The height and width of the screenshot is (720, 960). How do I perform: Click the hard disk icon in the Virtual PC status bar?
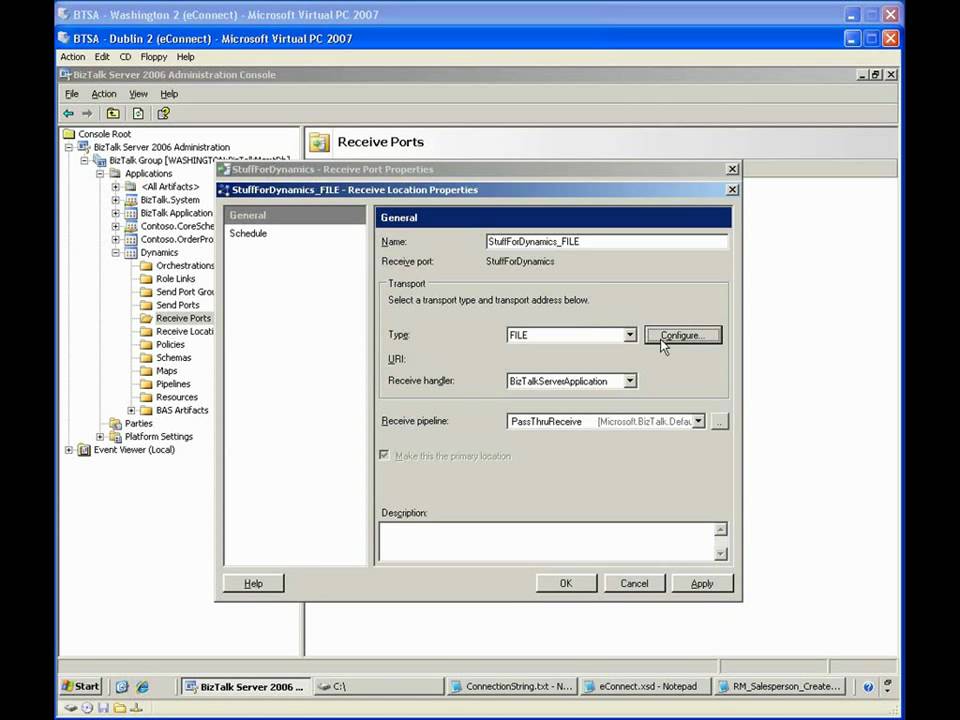[x=71, y=708]
